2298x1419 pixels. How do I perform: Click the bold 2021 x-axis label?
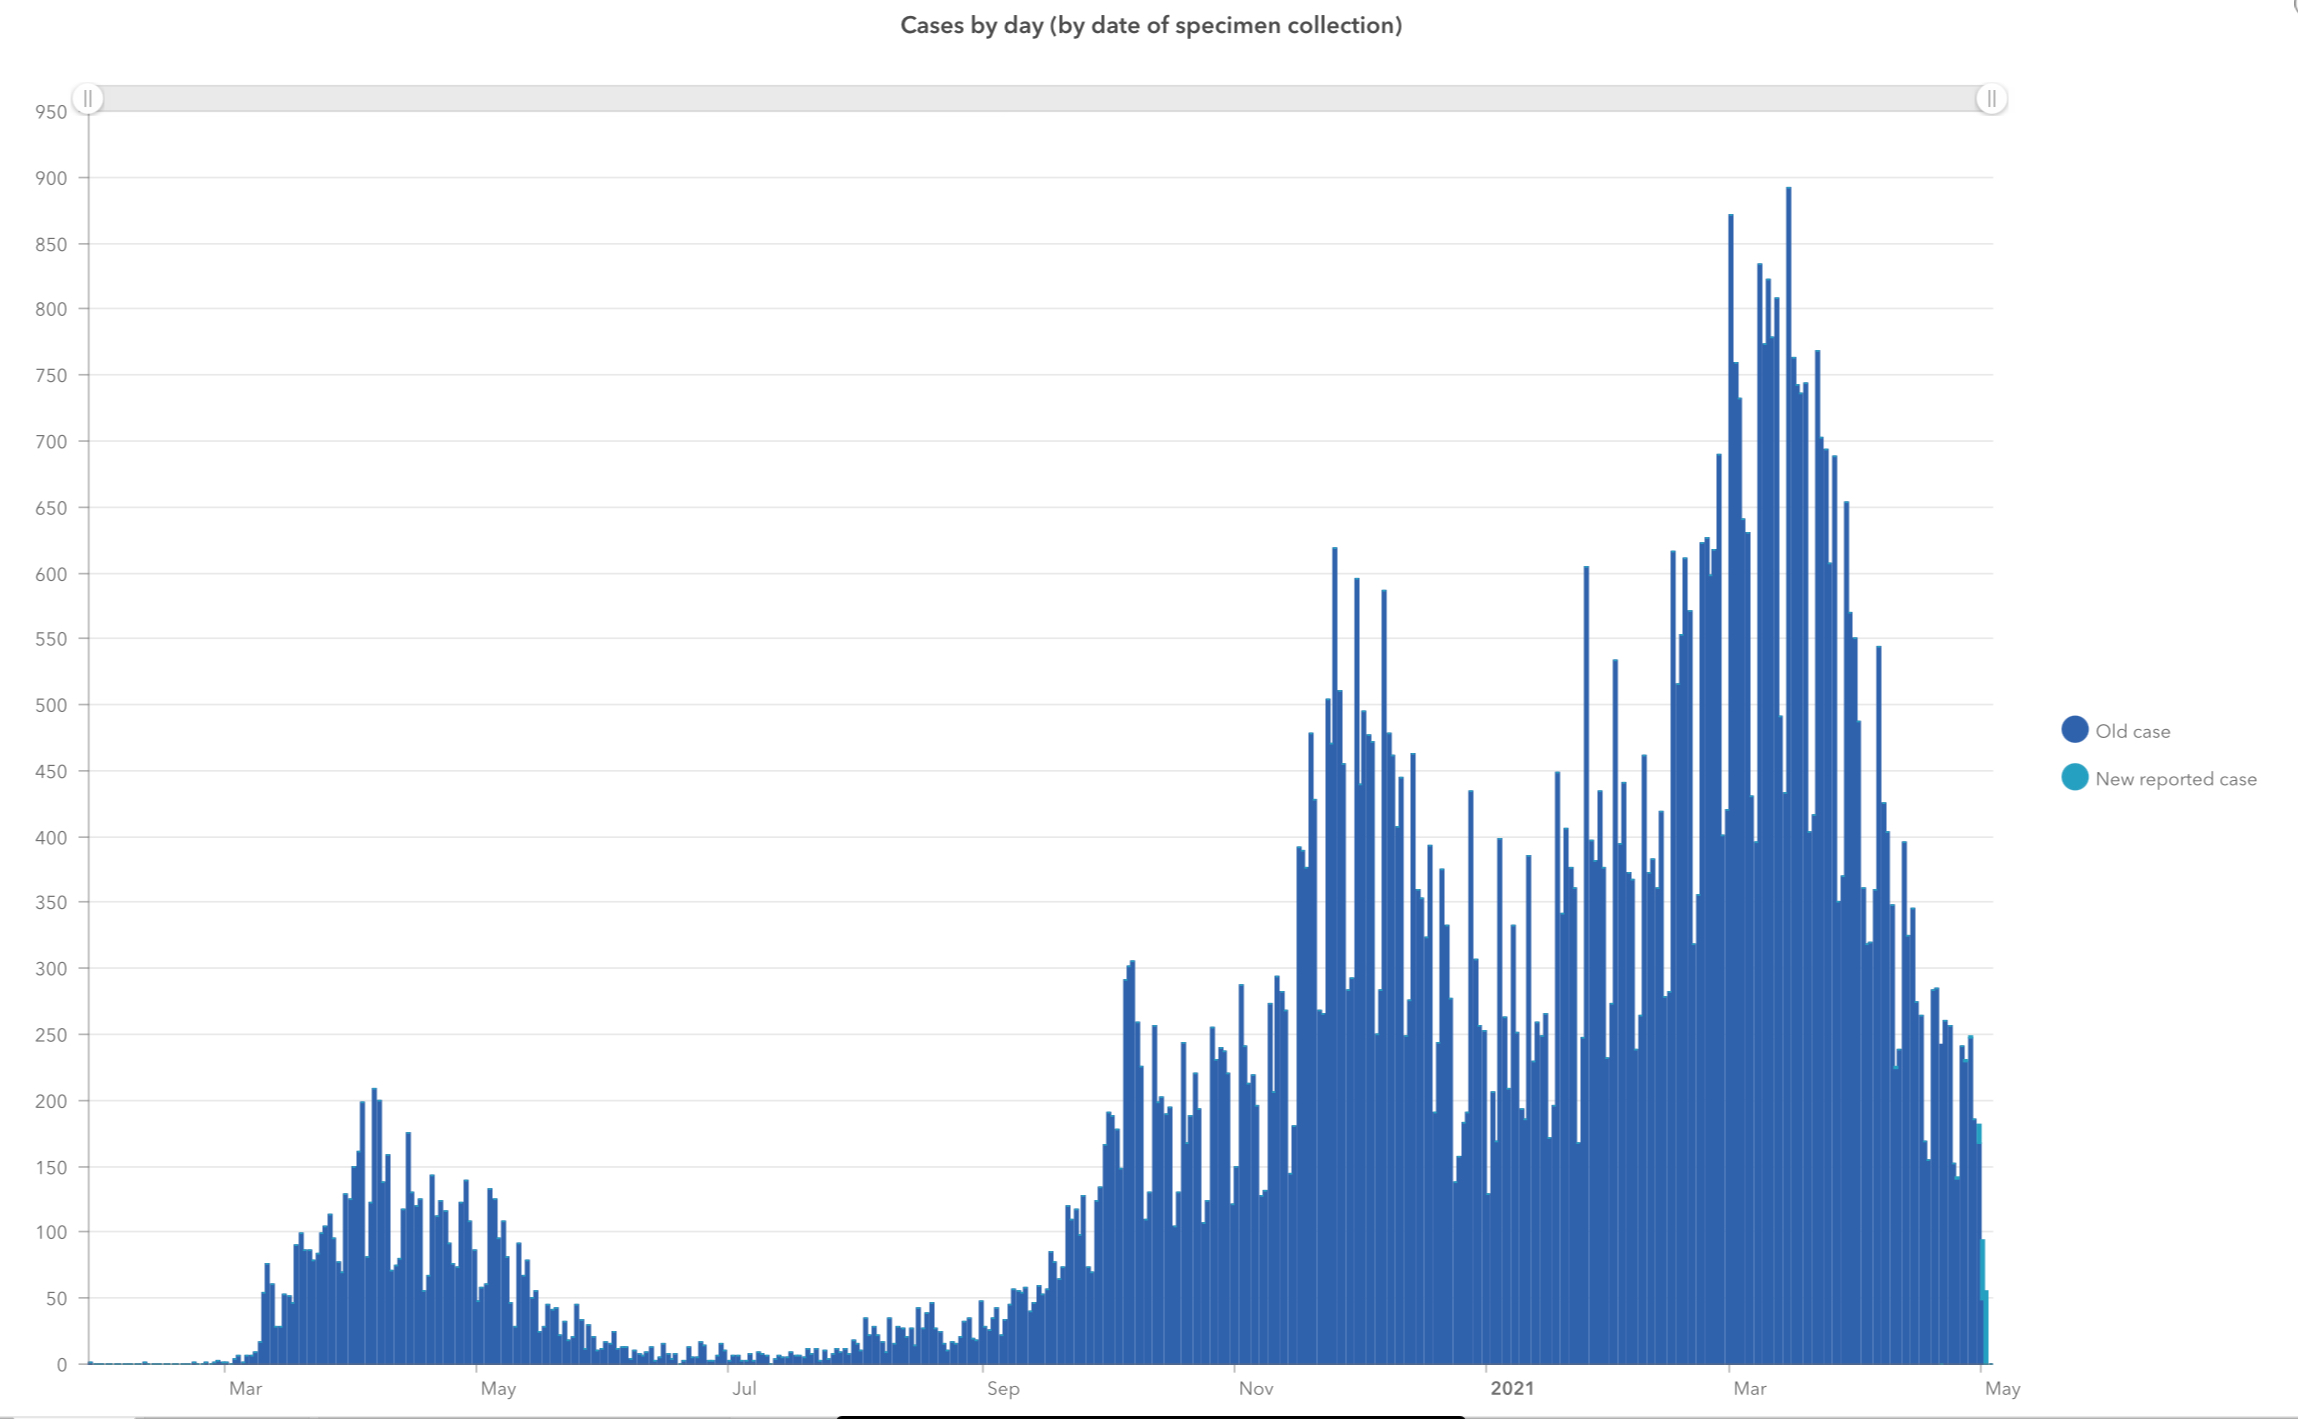click(1511, 1388)
